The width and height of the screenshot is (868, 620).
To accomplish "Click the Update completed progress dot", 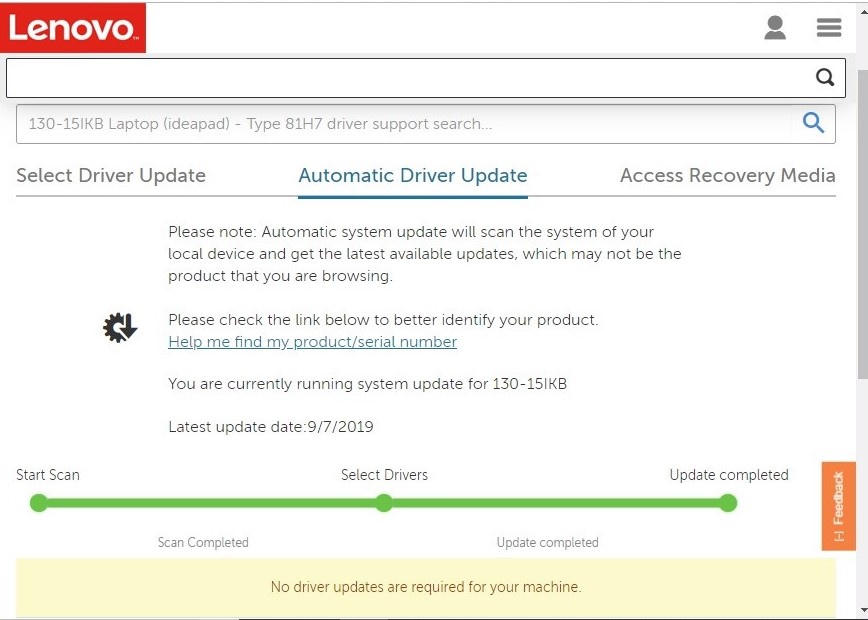I will tap(728, 503).
